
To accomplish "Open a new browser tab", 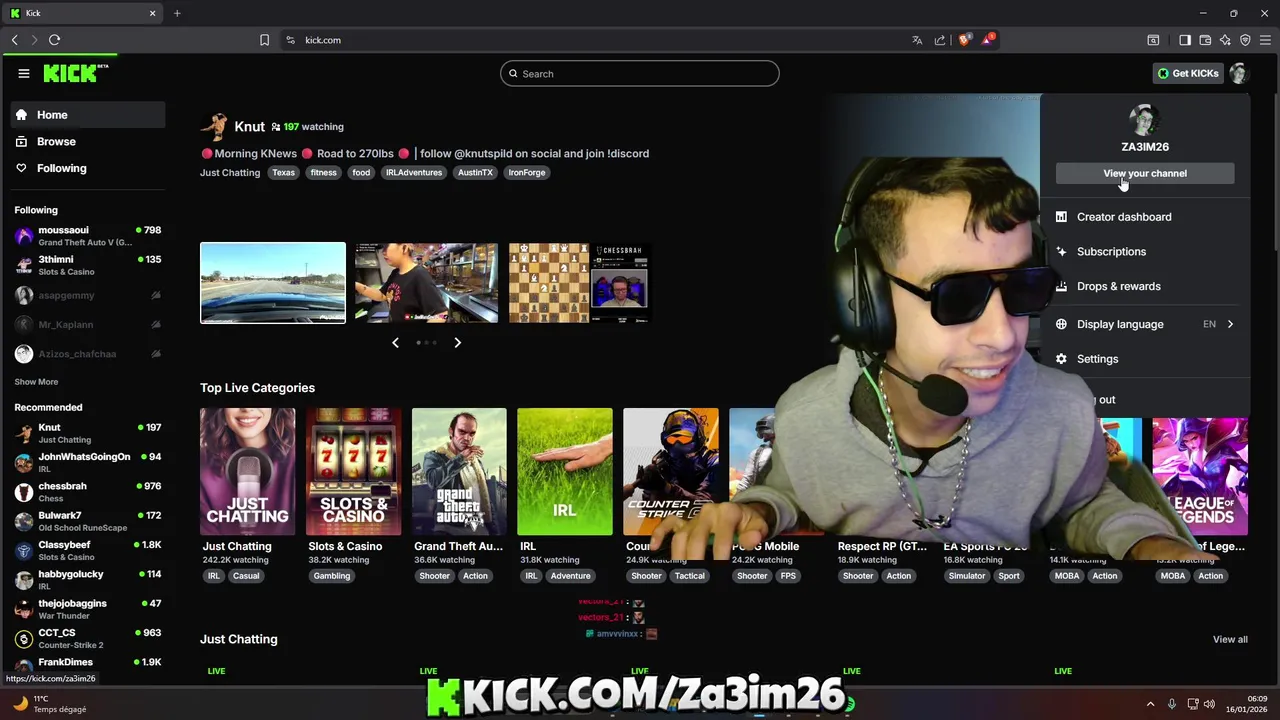I will point(177,13).
